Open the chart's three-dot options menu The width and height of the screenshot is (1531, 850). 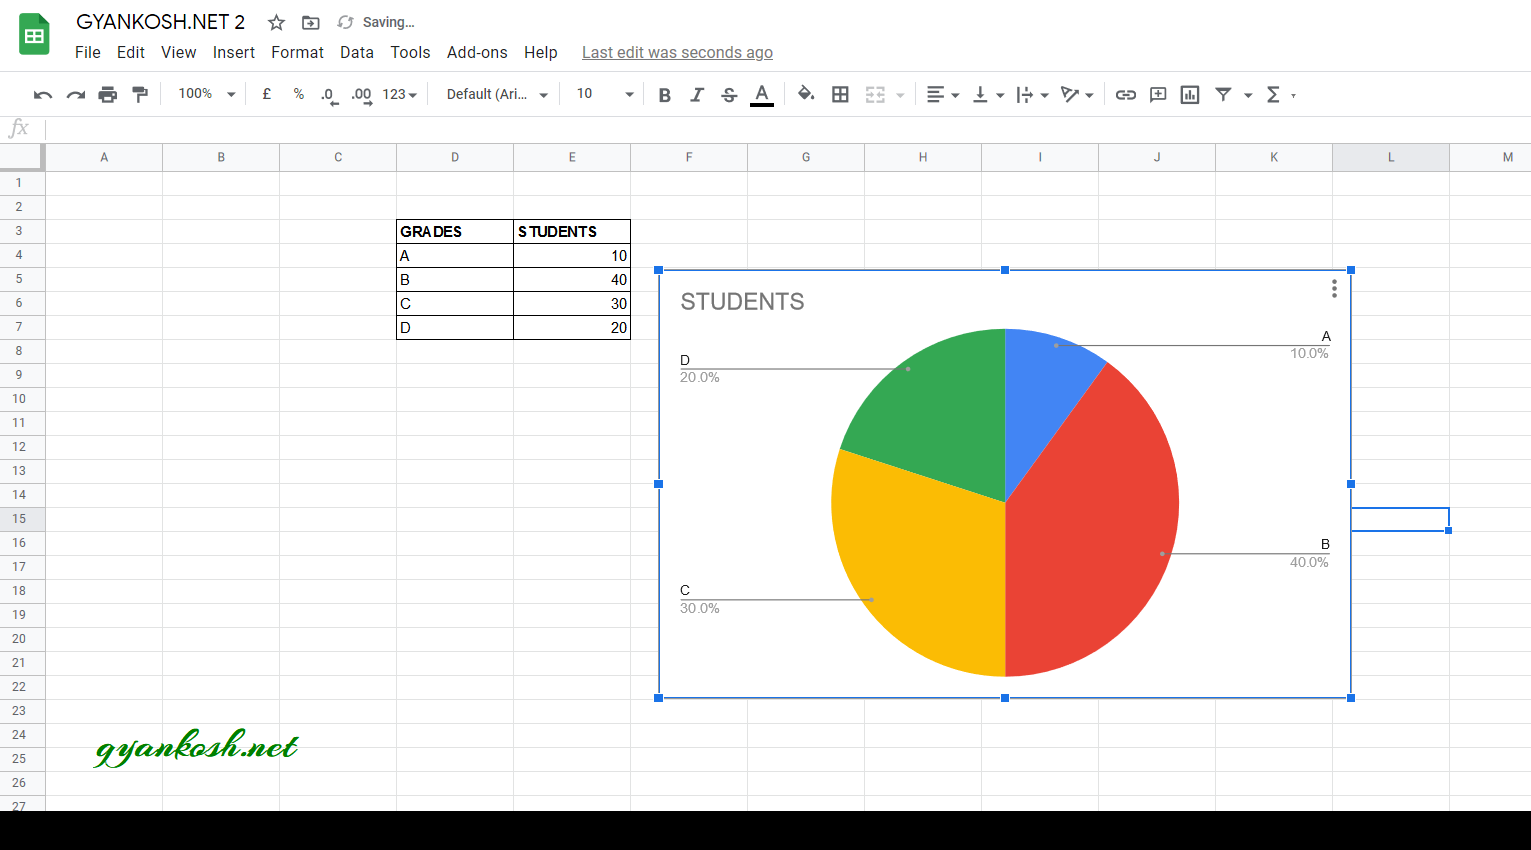(x=1334, y=289)
